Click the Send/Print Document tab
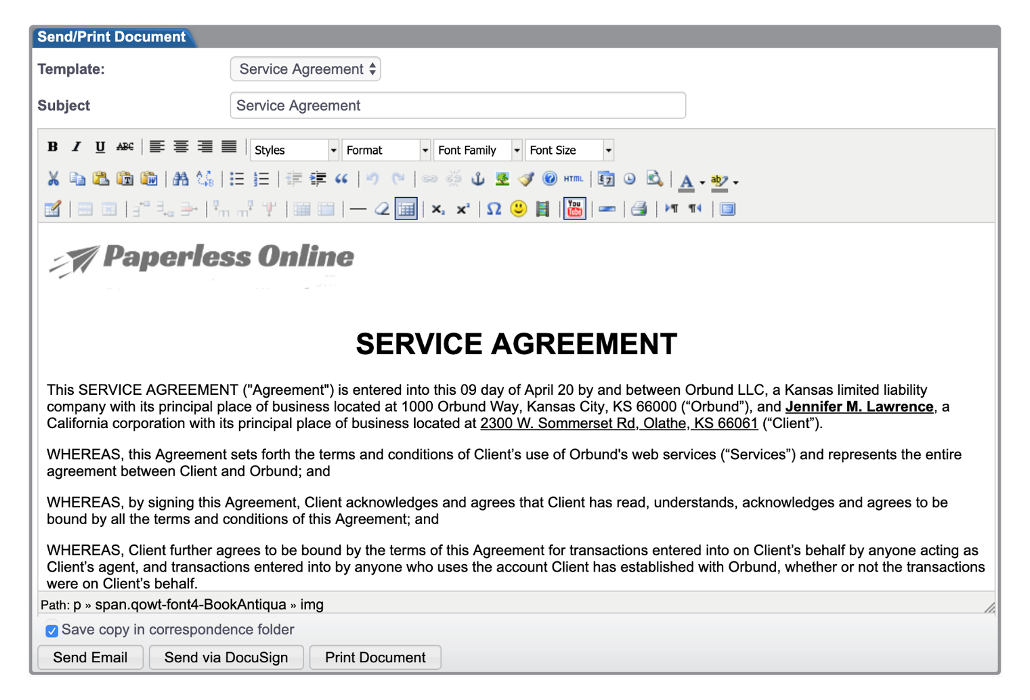 [x=112, y=37]
